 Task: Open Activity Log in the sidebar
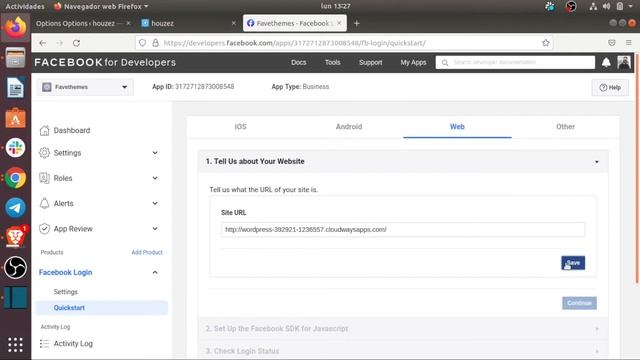coord(73,344)
